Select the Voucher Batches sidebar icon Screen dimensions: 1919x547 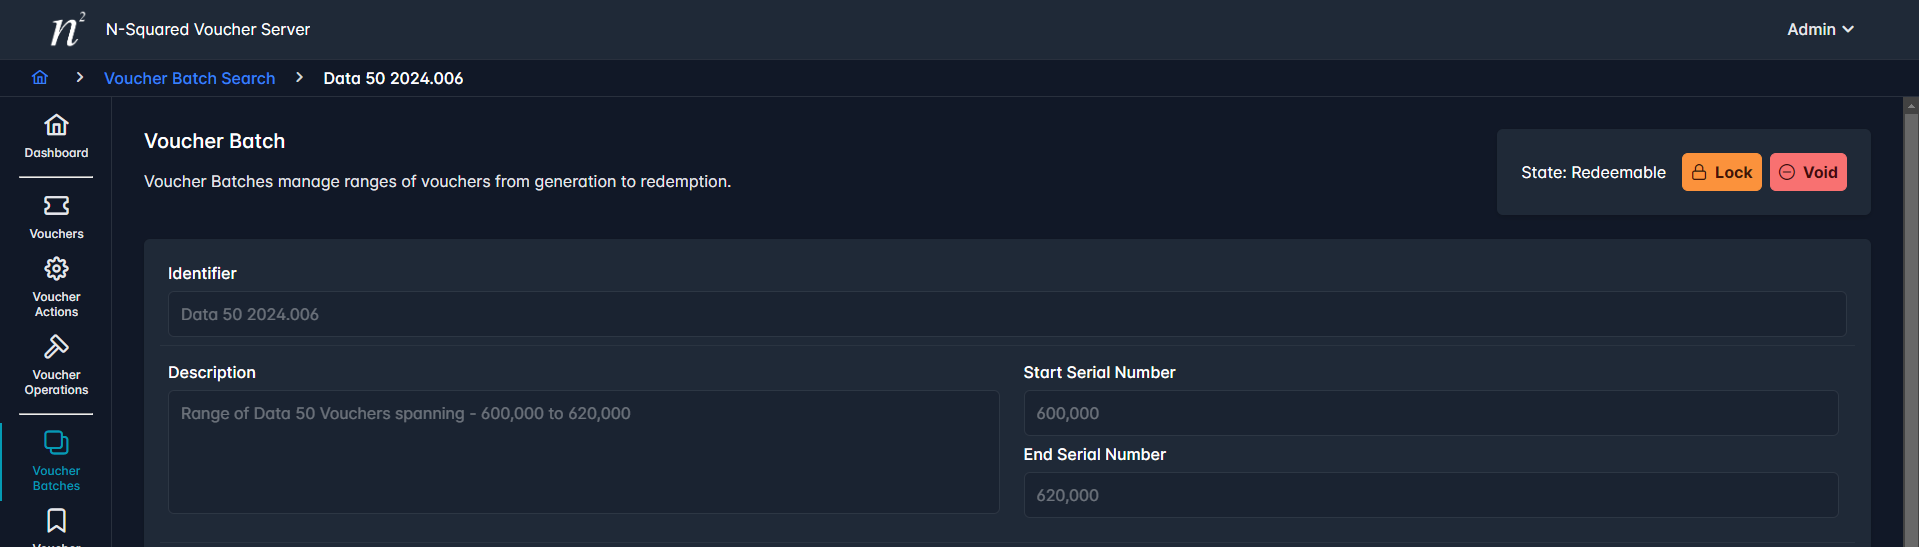[x=56, y=443]
